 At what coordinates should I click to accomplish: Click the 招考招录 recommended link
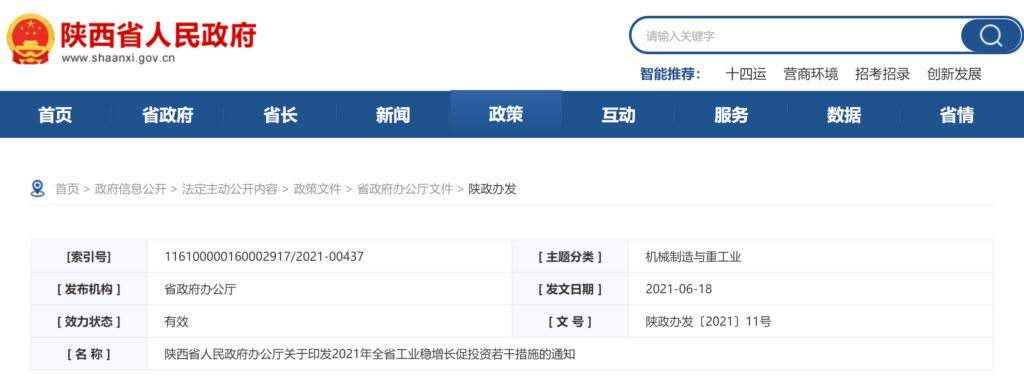pos(883,74)
